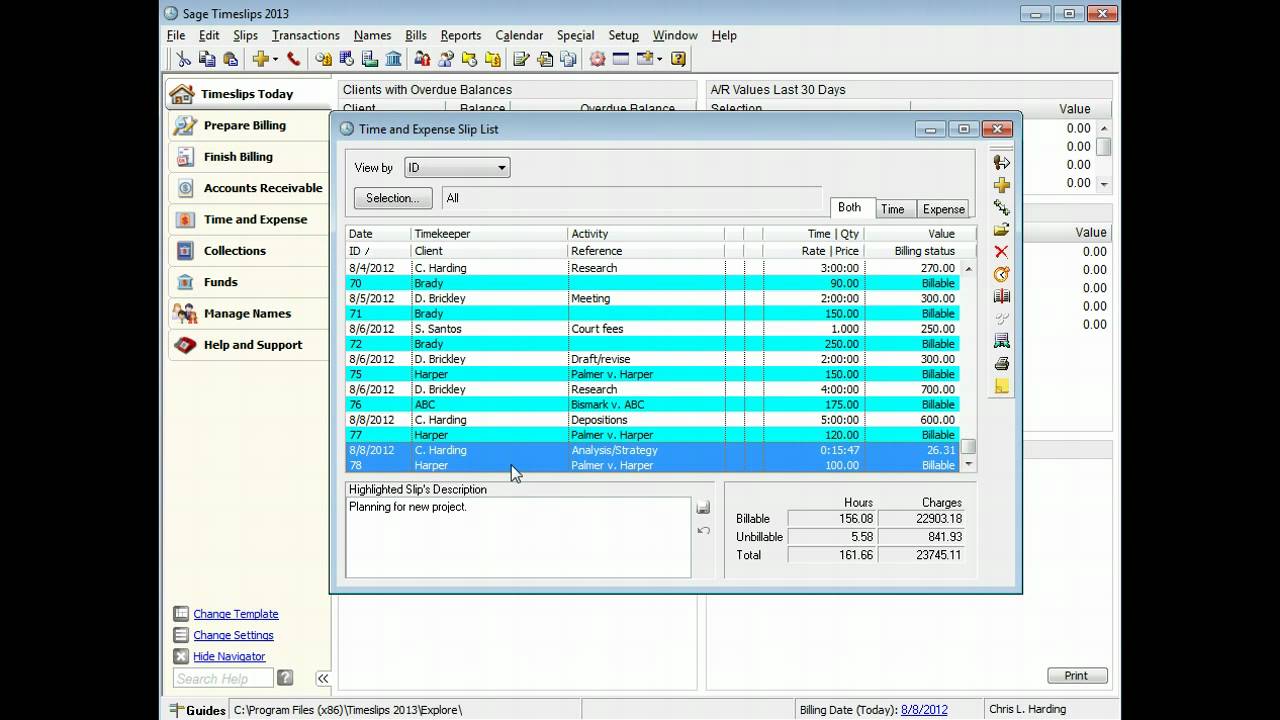Click the bank building toolbar icon

point(393,59)
